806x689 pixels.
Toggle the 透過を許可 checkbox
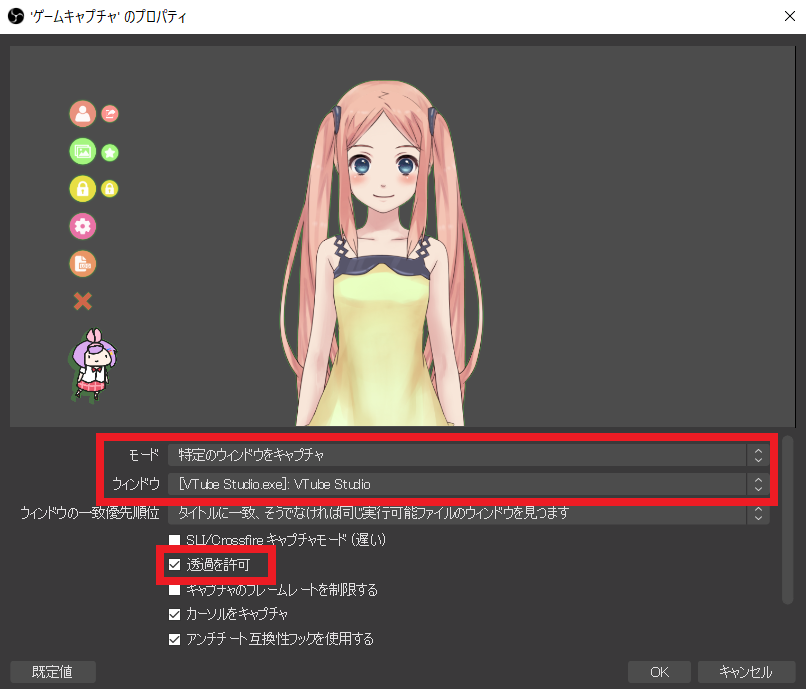[x=175, y=565]
